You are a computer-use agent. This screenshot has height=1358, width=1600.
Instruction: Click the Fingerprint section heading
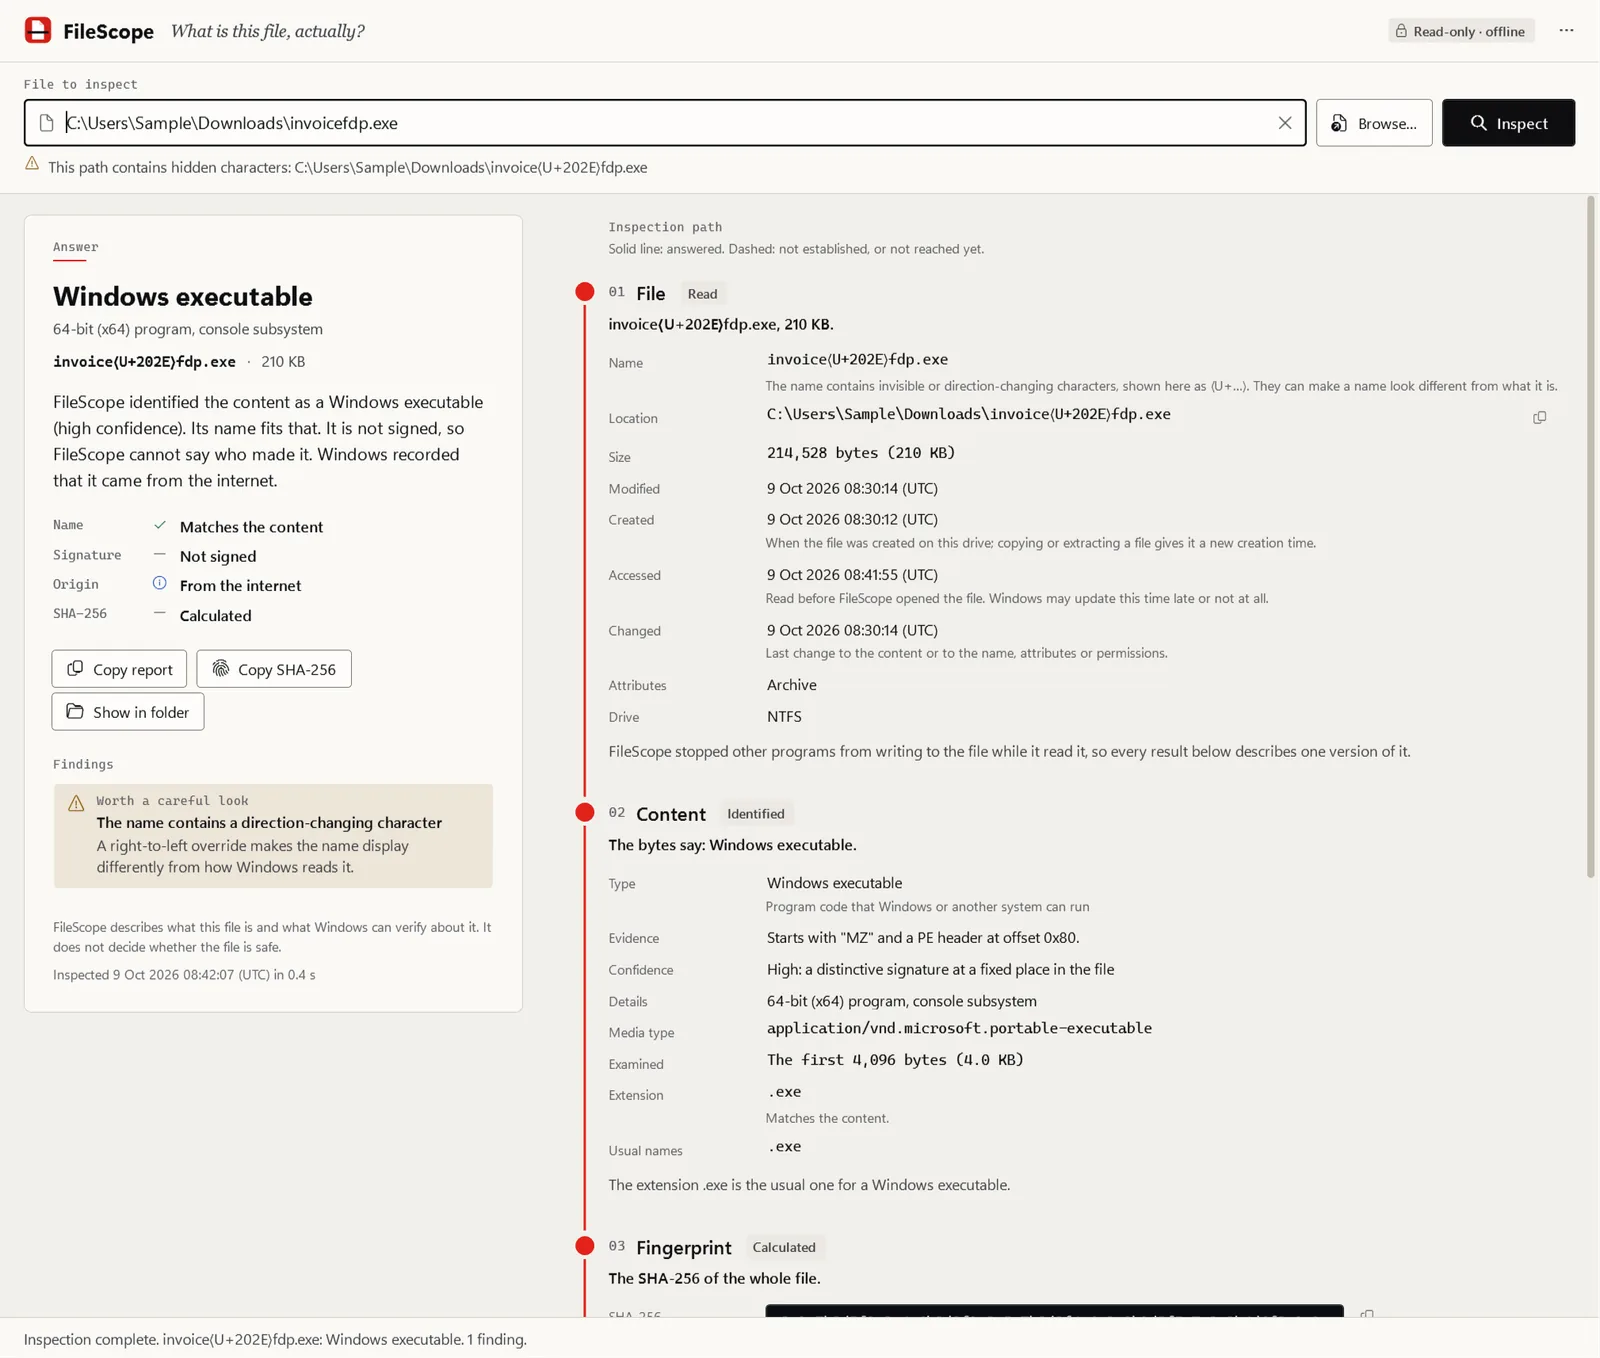[684, 1247]
